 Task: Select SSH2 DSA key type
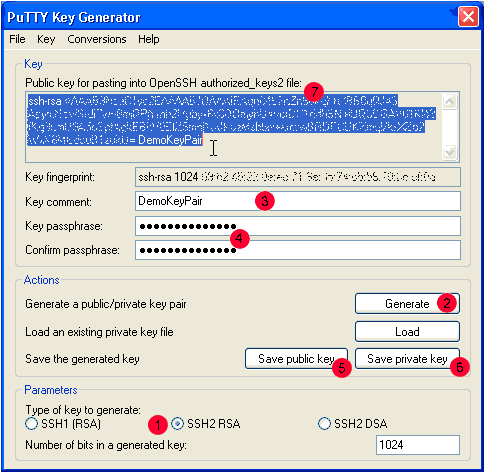tap(353, 424)
